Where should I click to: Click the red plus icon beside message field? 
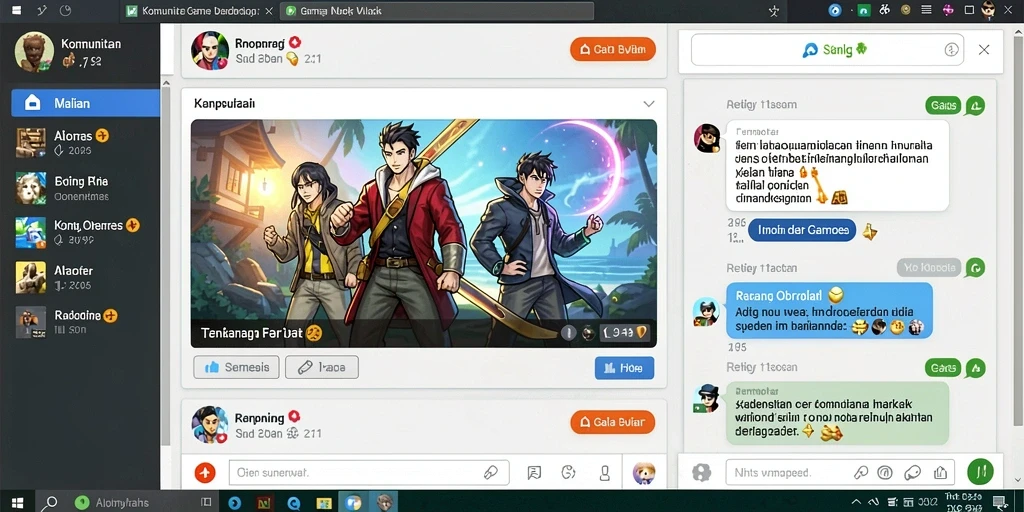(205, 472)
